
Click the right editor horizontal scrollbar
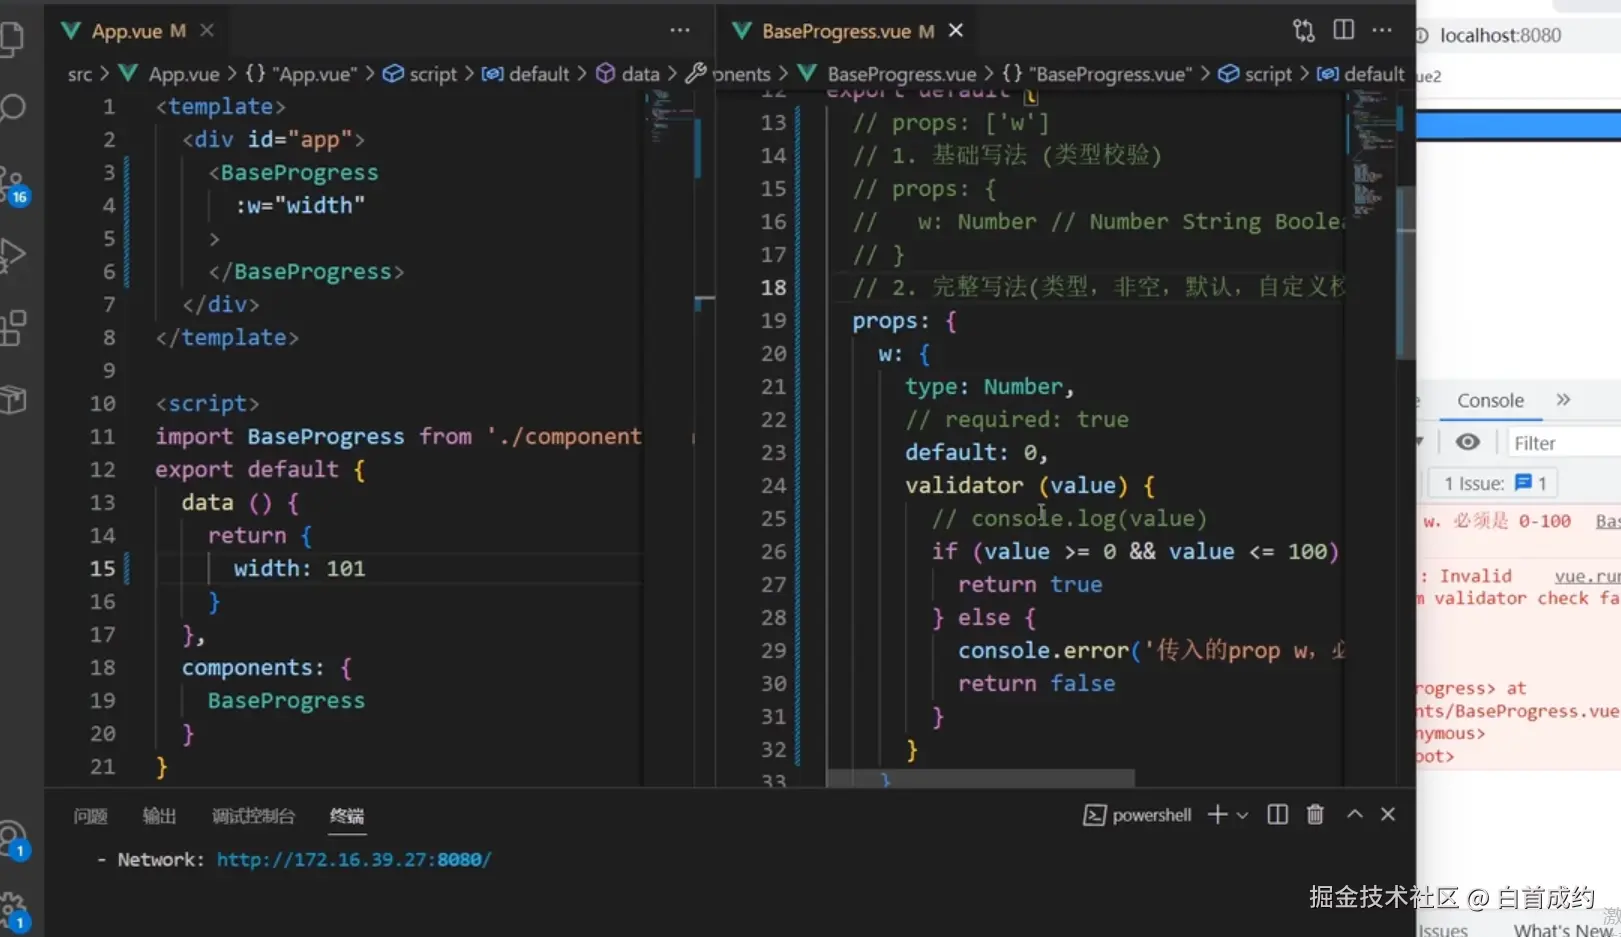980,777
